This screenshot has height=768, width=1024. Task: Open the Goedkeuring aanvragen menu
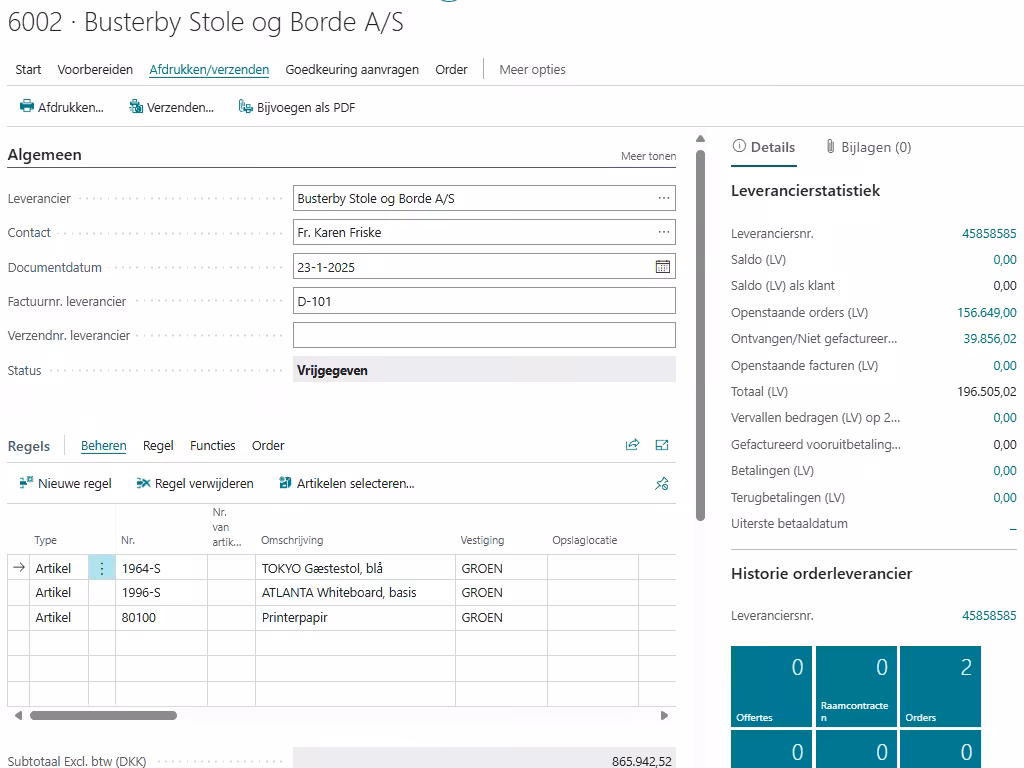tap(352, 70)
